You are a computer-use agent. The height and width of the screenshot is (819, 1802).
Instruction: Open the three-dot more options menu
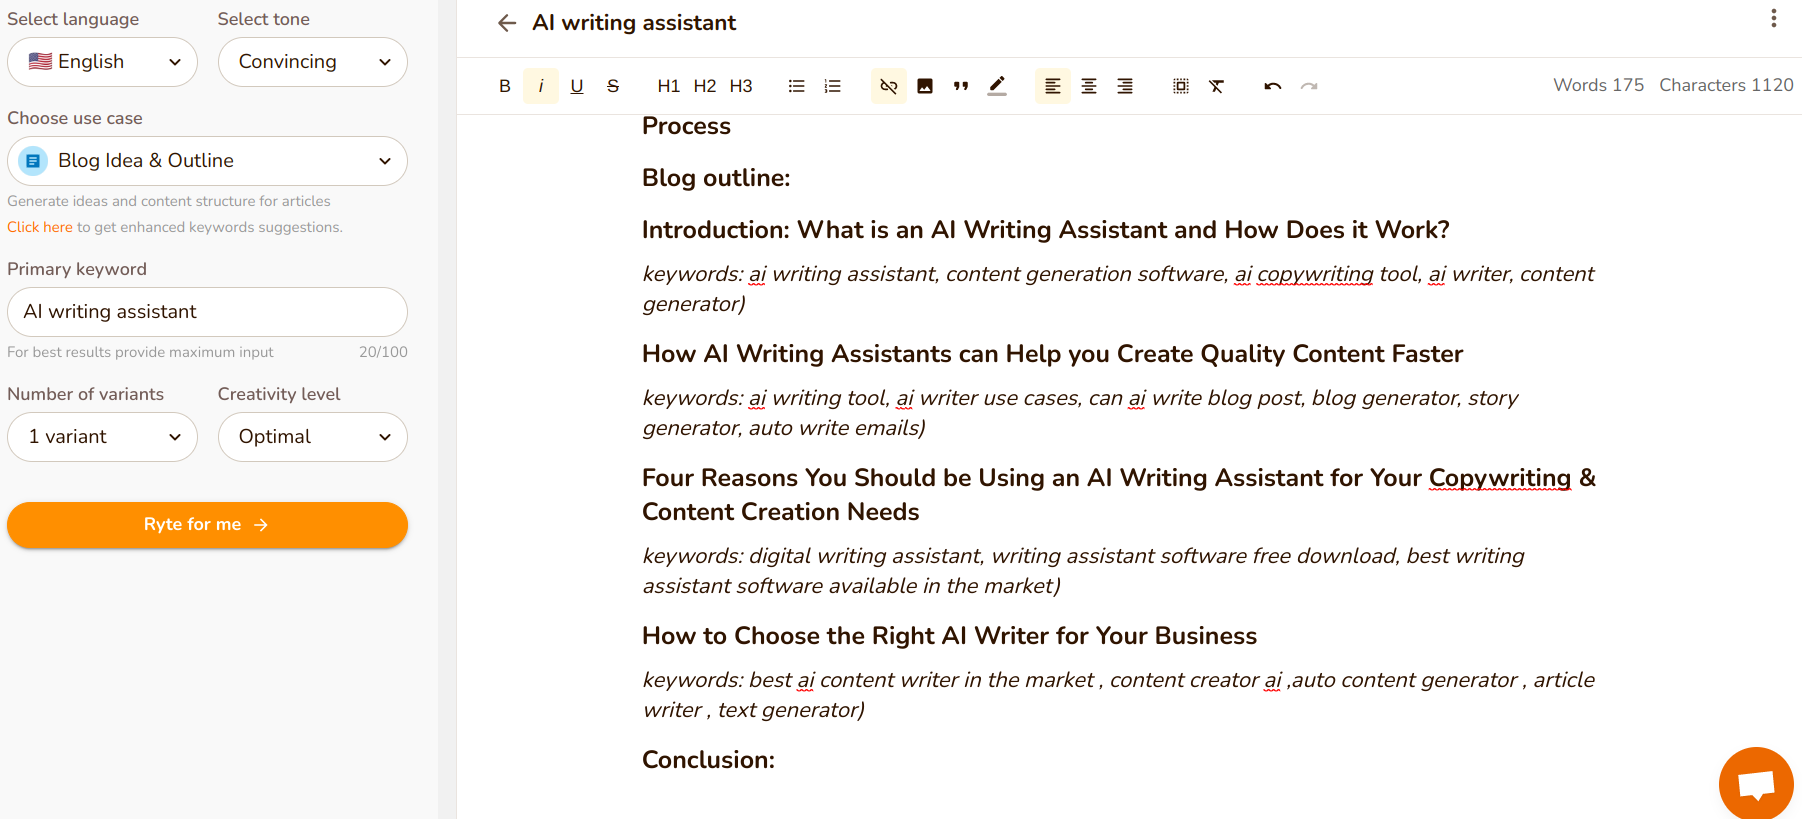click(1774, 18)
